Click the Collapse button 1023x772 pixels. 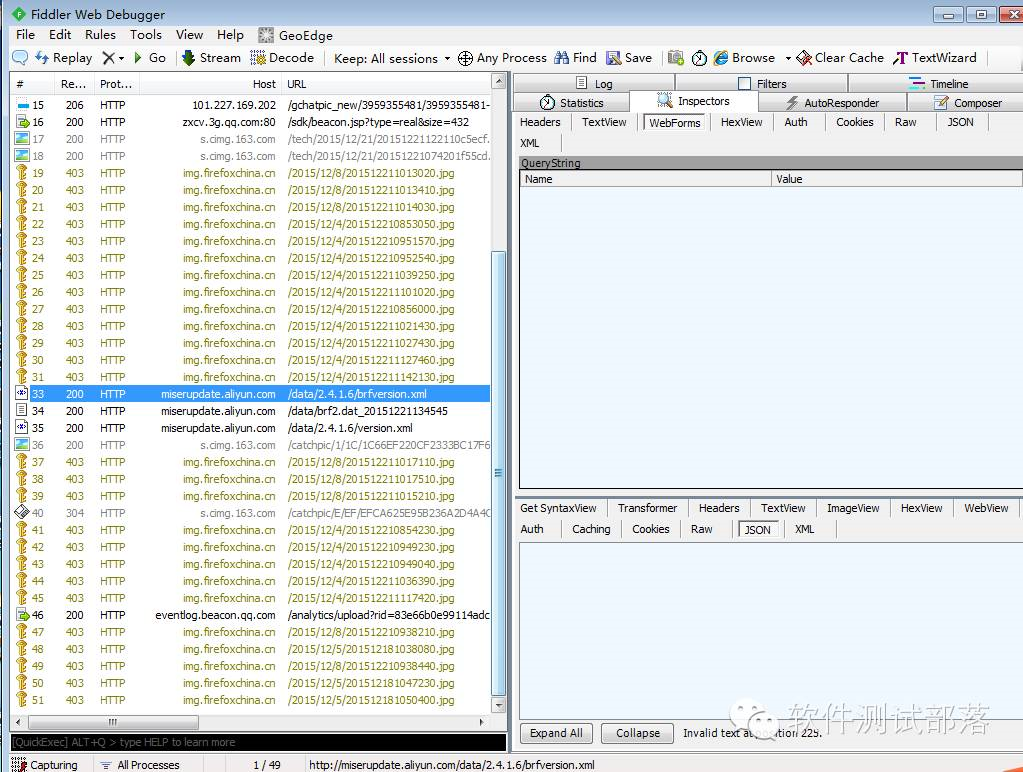[x=637, y=733]
